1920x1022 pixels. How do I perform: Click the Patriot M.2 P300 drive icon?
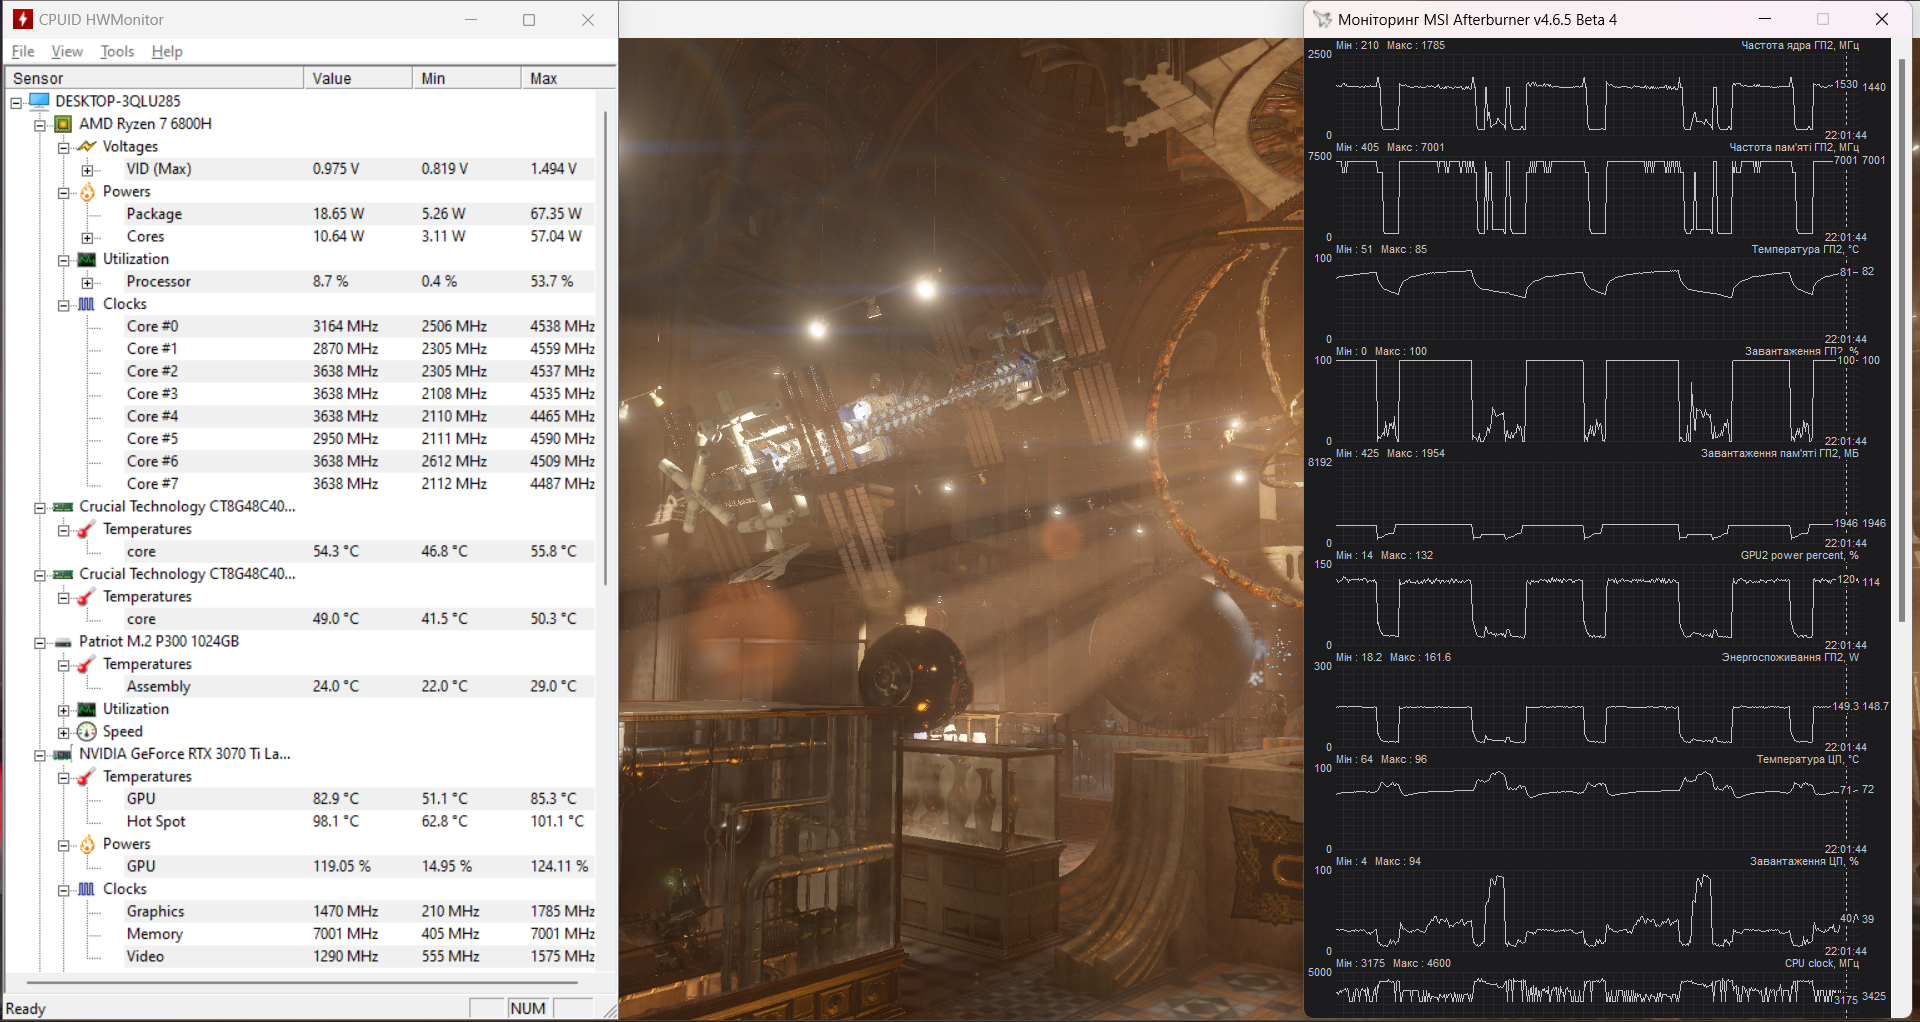click(63, 642)
